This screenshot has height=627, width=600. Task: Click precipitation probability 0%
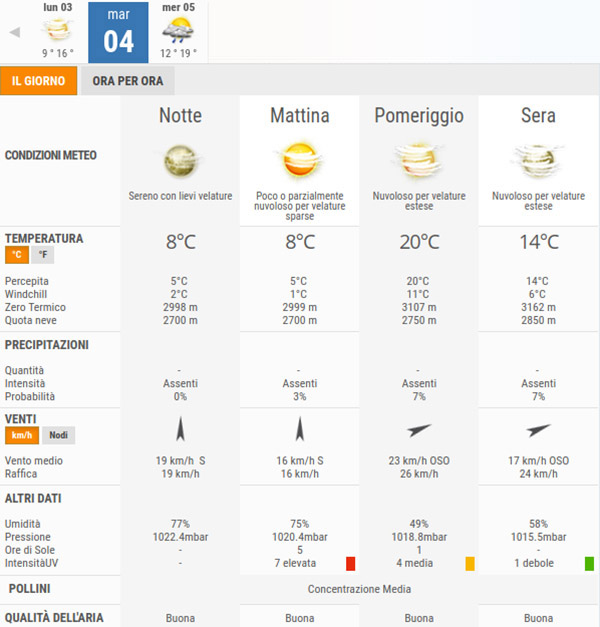point(180,396)
